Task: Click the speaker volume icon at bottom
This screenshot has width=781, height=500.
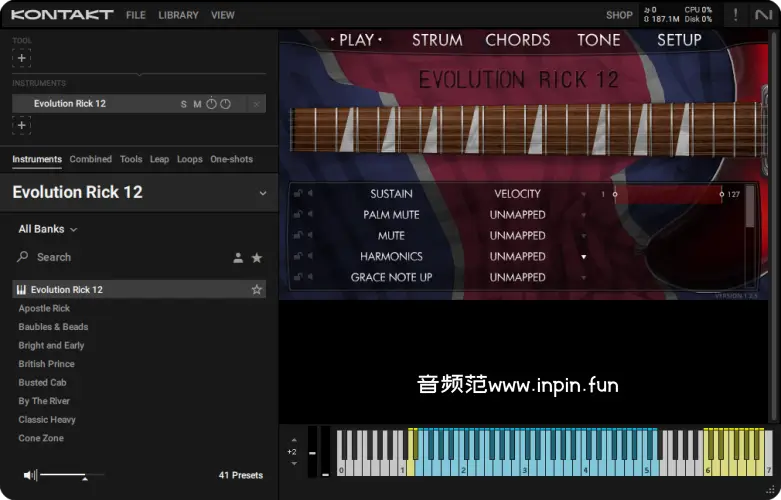Action: [30, 475]
